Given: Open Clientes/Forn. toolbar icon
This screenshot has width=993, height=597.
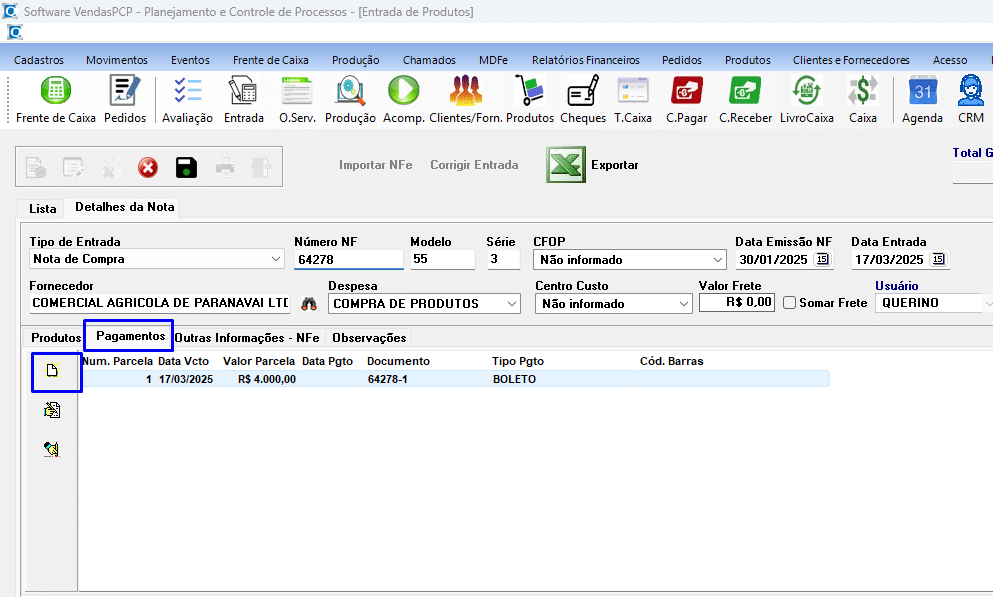Looking at the screenshot, I should click(x=465, y=92).
